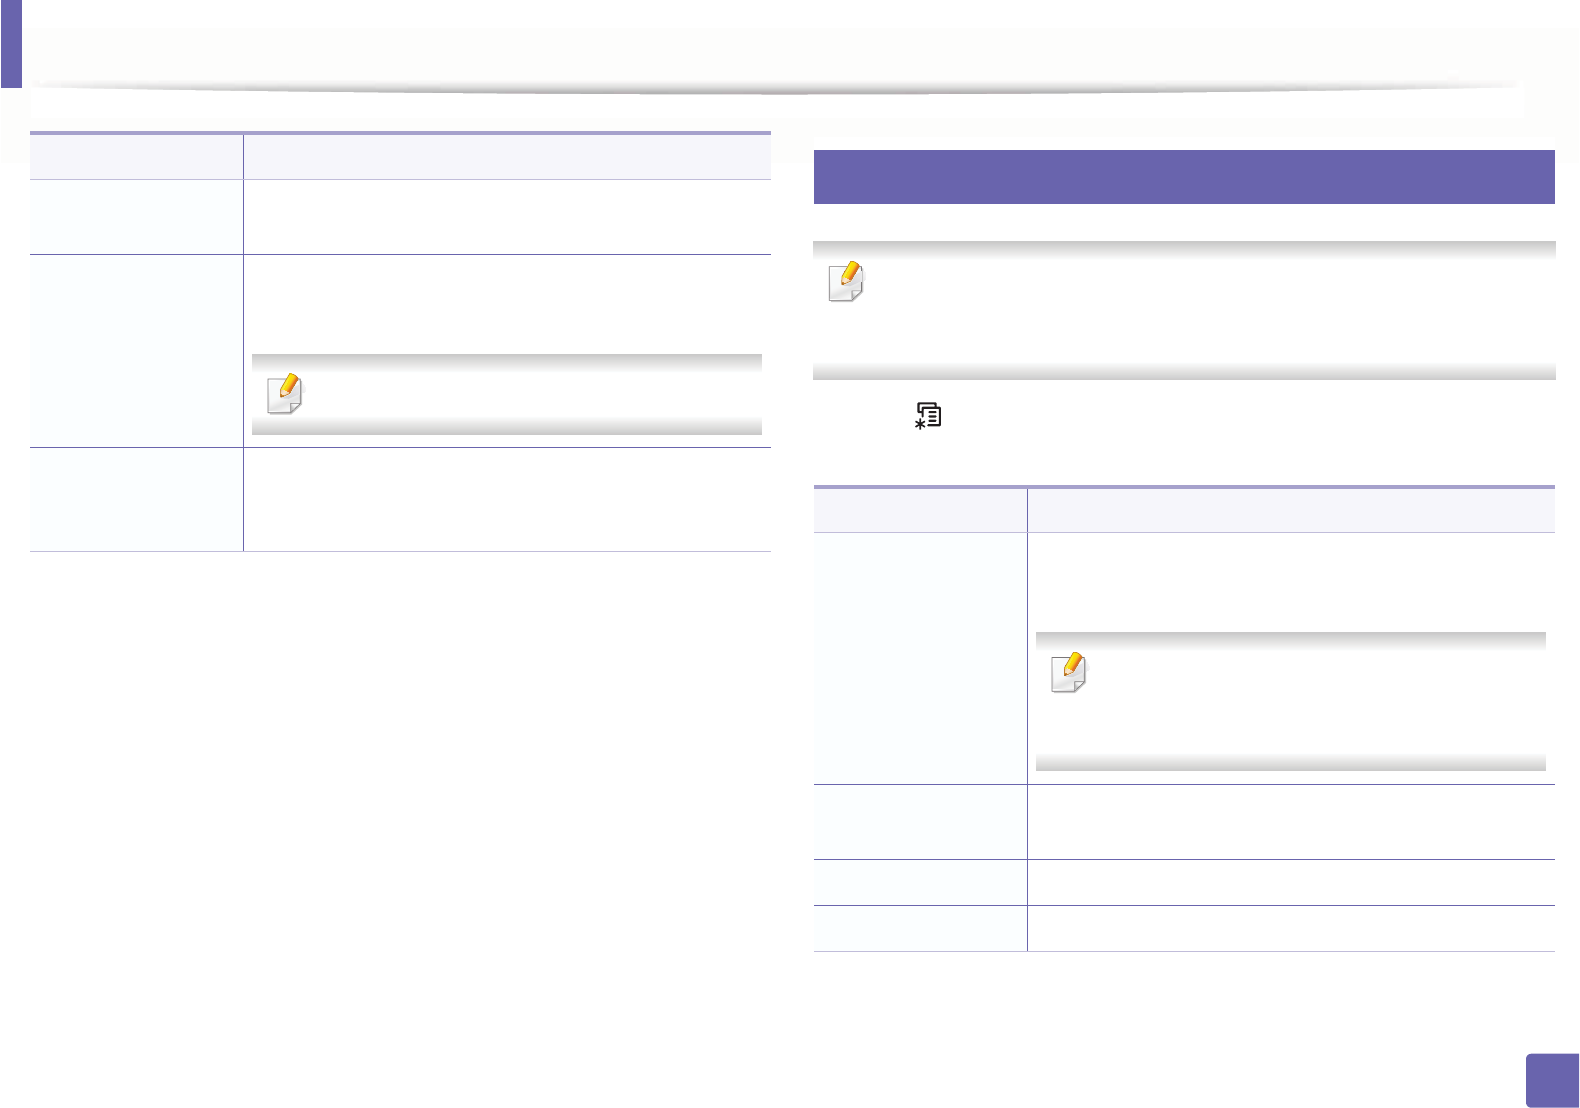Select the narrow header cell of the right table
Screen dimensions: 1580x1108
click(920, 510)
